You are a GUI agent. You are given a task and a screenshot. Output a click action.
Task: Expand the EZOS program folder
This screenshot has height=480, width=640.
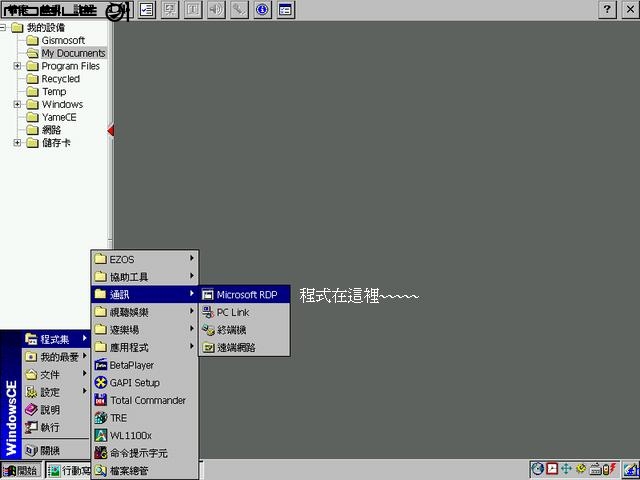click(x=144, y=259)
